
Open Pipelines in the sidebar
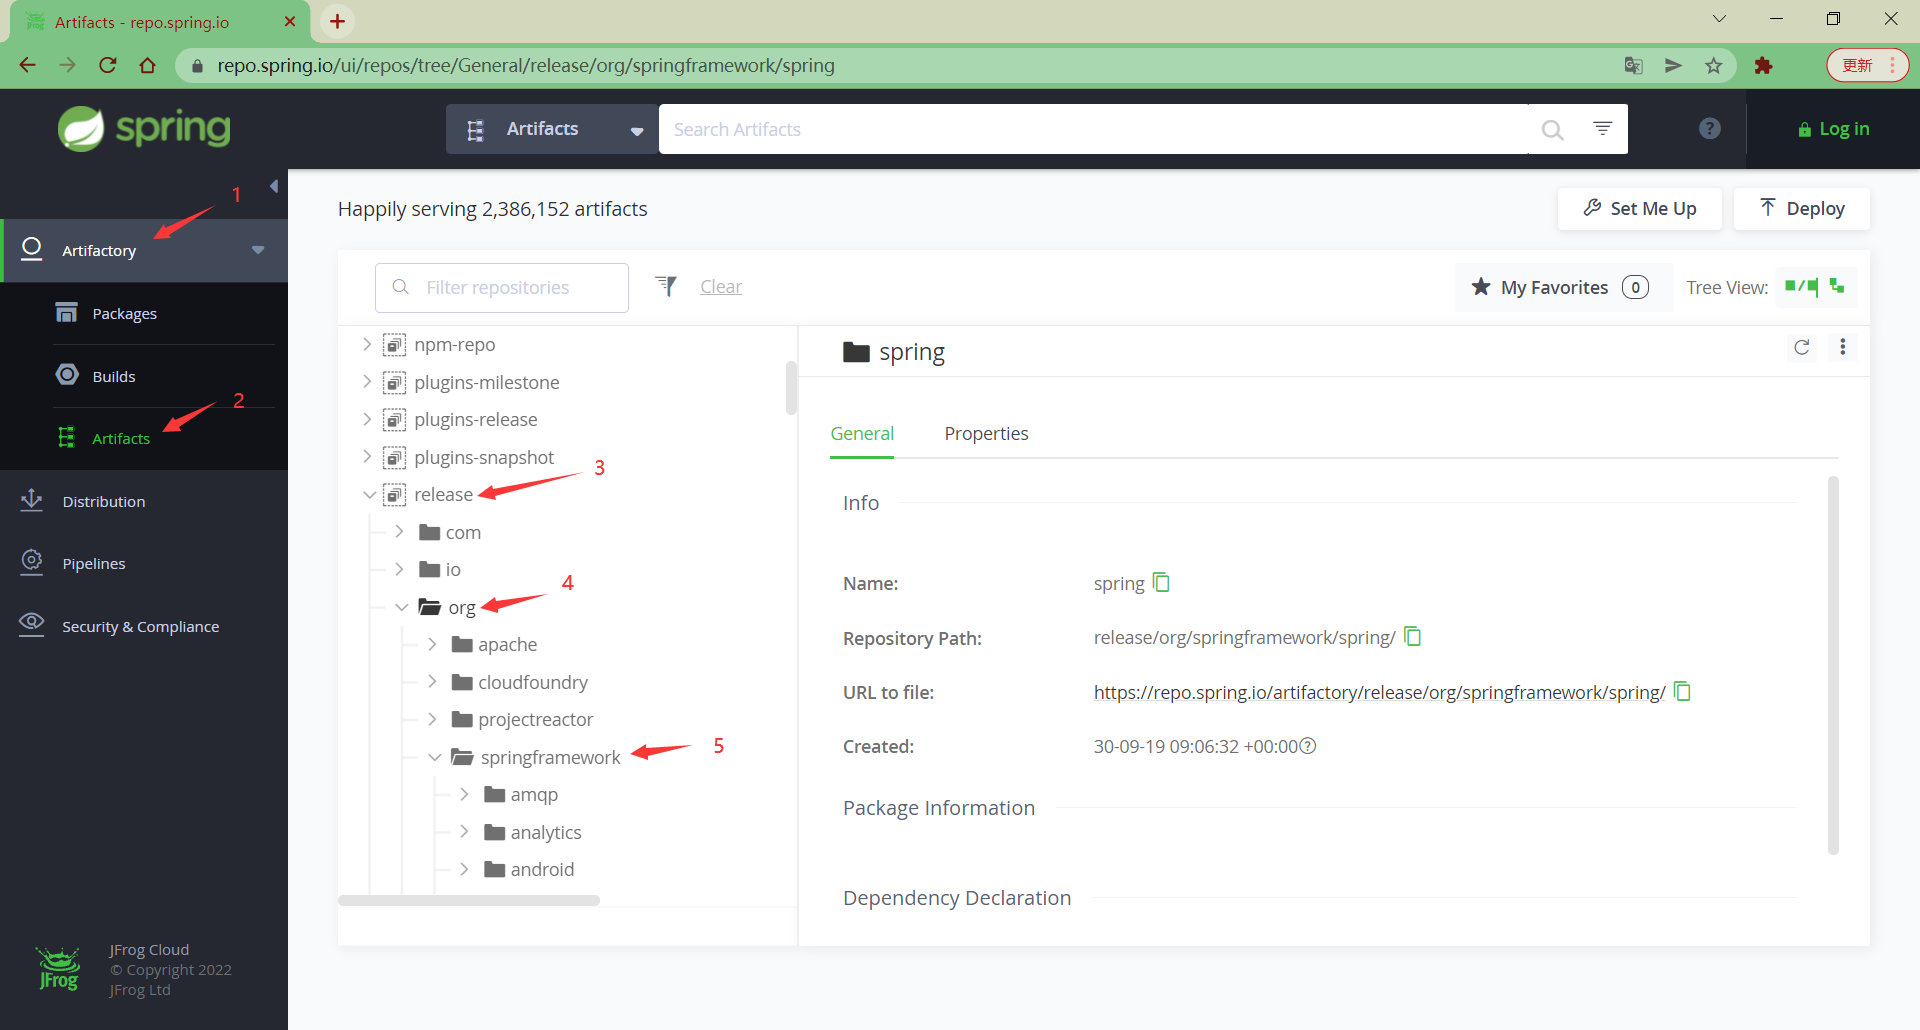(x=93, y=563)
